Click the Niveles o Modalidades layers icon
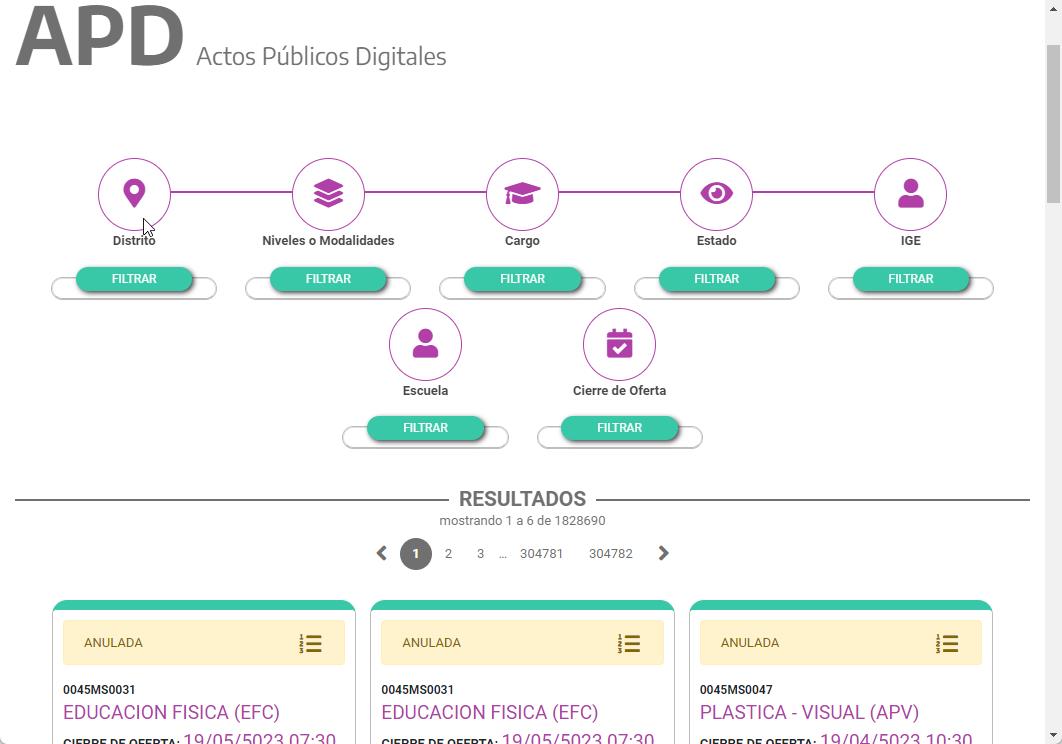 [328, 194]
